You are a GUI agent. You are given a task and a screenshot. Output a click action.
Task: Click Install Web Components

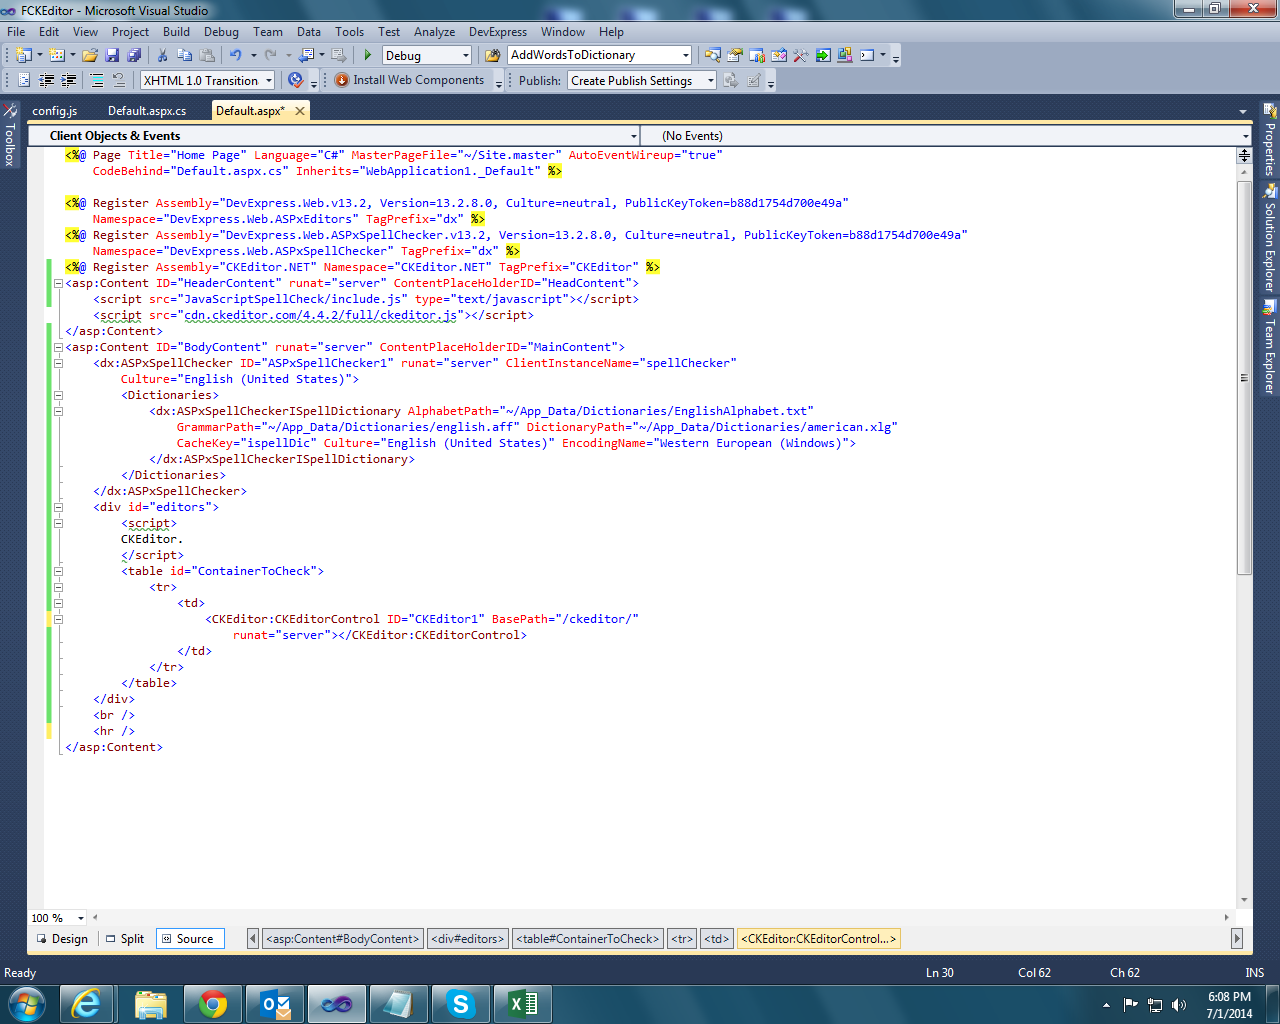pos(410,81)
